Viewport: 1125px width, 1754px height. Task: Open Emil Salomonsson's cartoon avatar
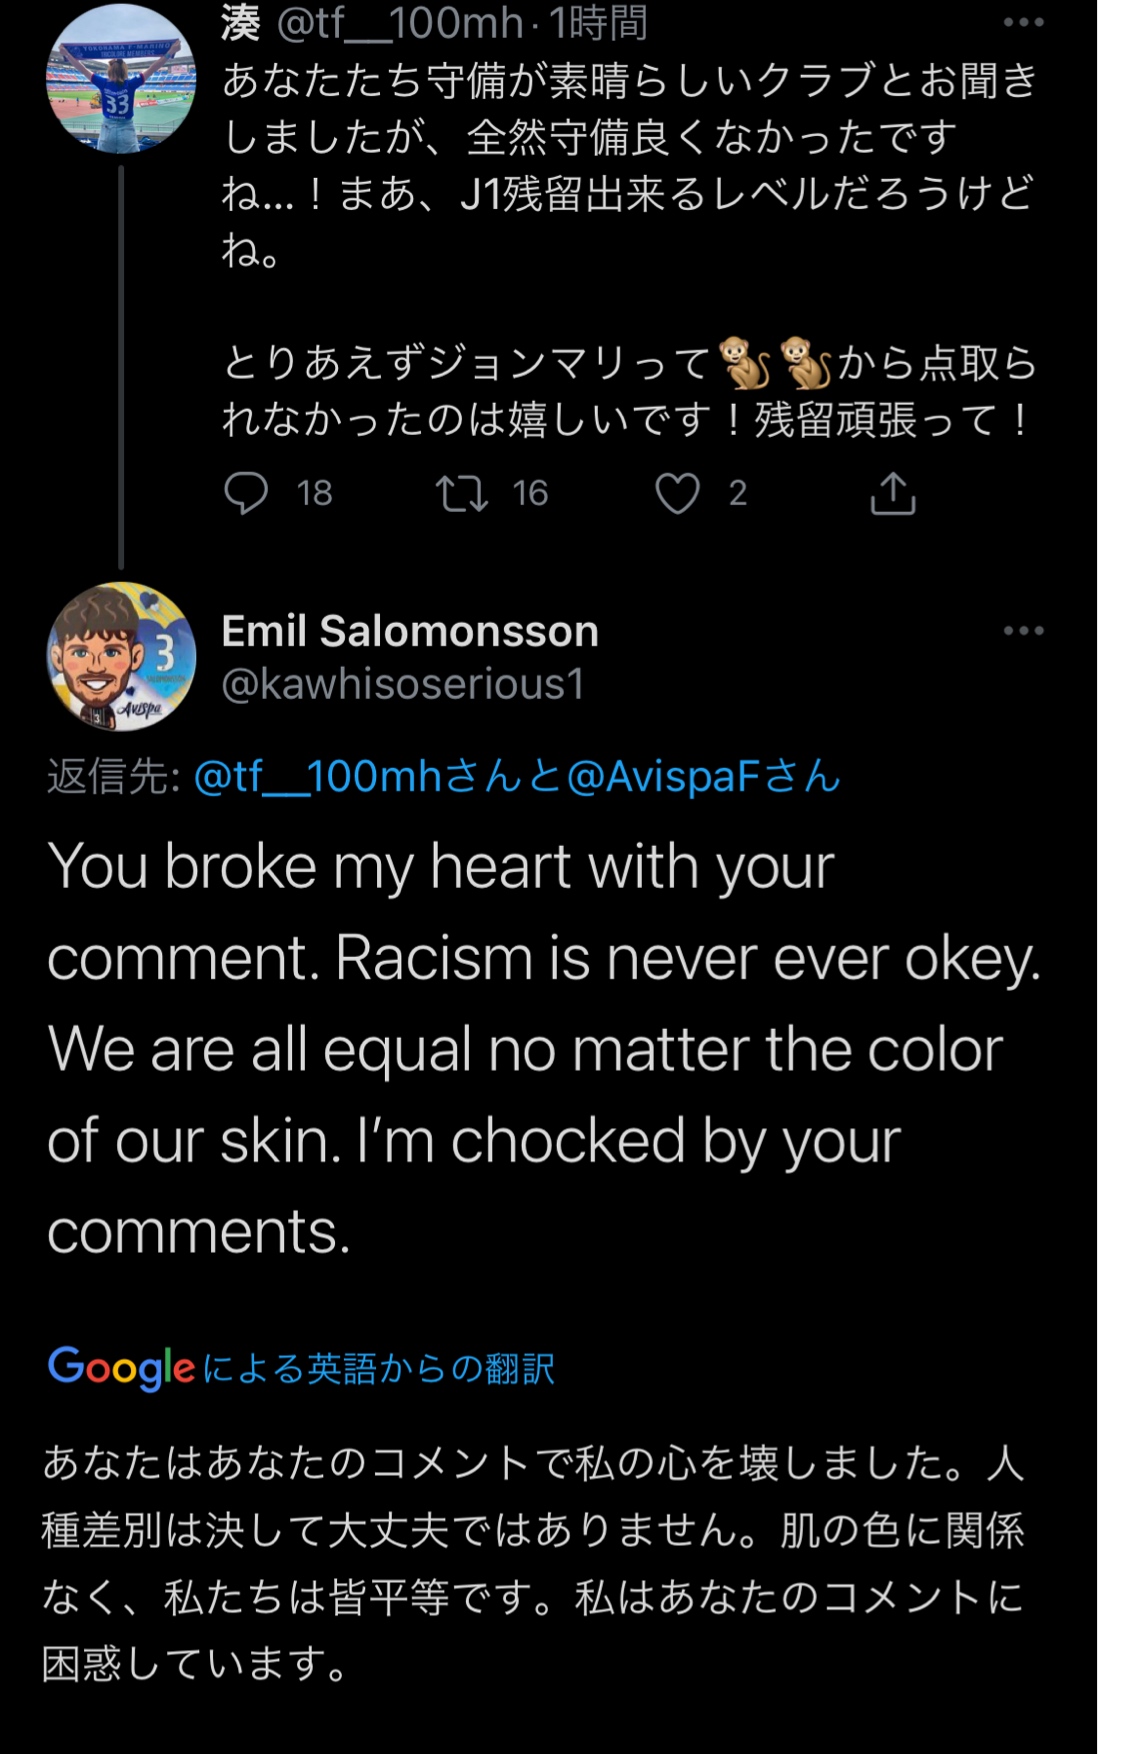[121, 656]
